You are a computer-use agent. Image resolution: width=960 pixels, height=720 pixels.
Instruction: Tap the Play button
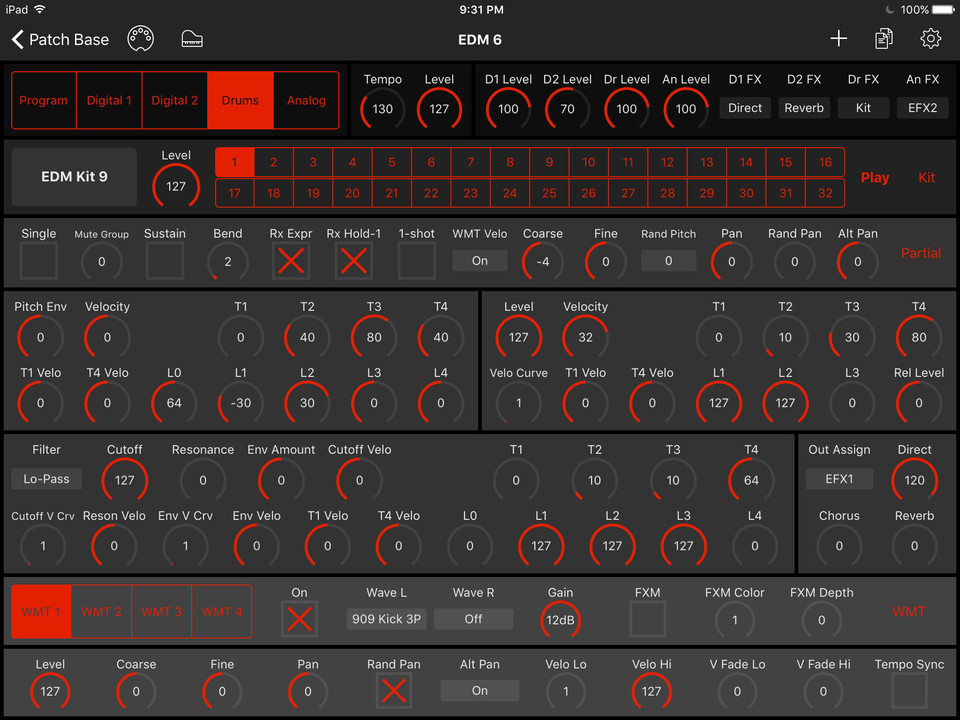coord(875,177)
